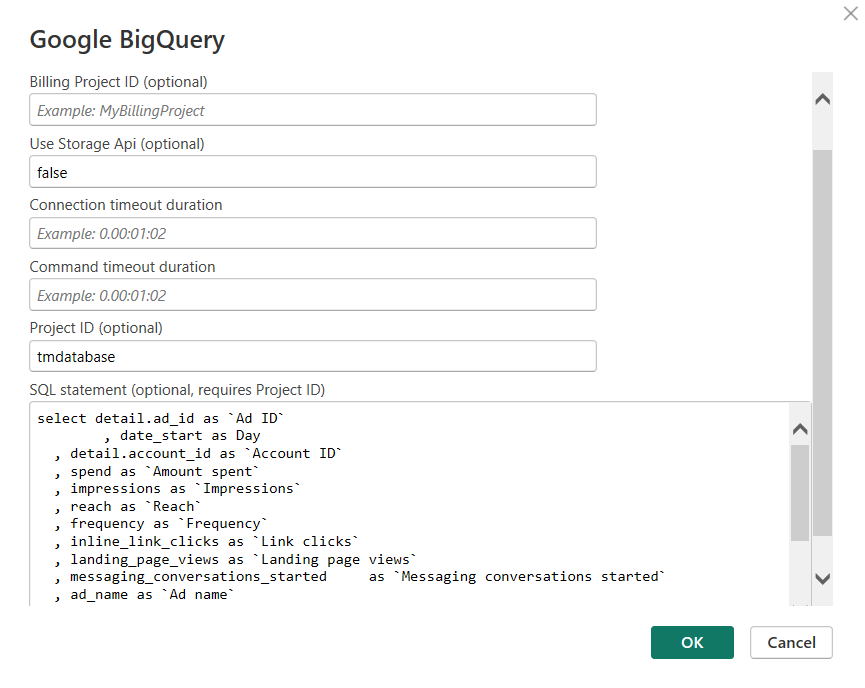This screenshot has width=865, height=688.
Task: Click the 'detail.account_id as `Account ID`' line
Action: 197,454
